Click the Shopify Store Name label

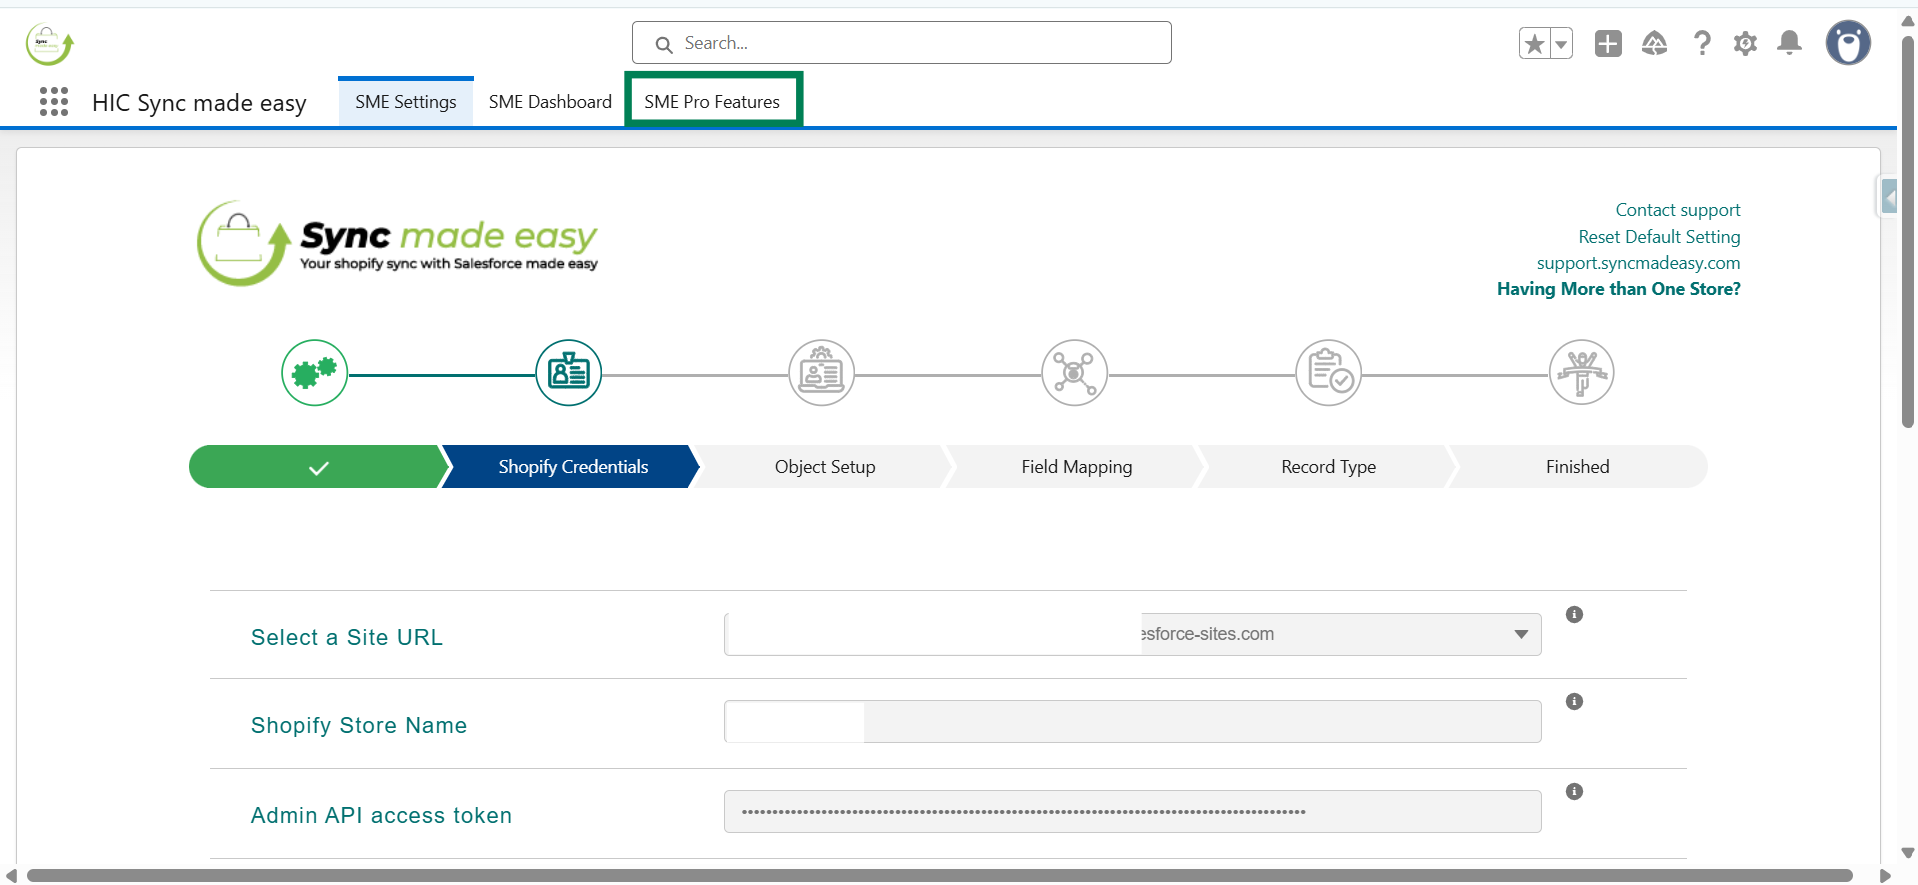pyautogui.click(x=359, y=725)
